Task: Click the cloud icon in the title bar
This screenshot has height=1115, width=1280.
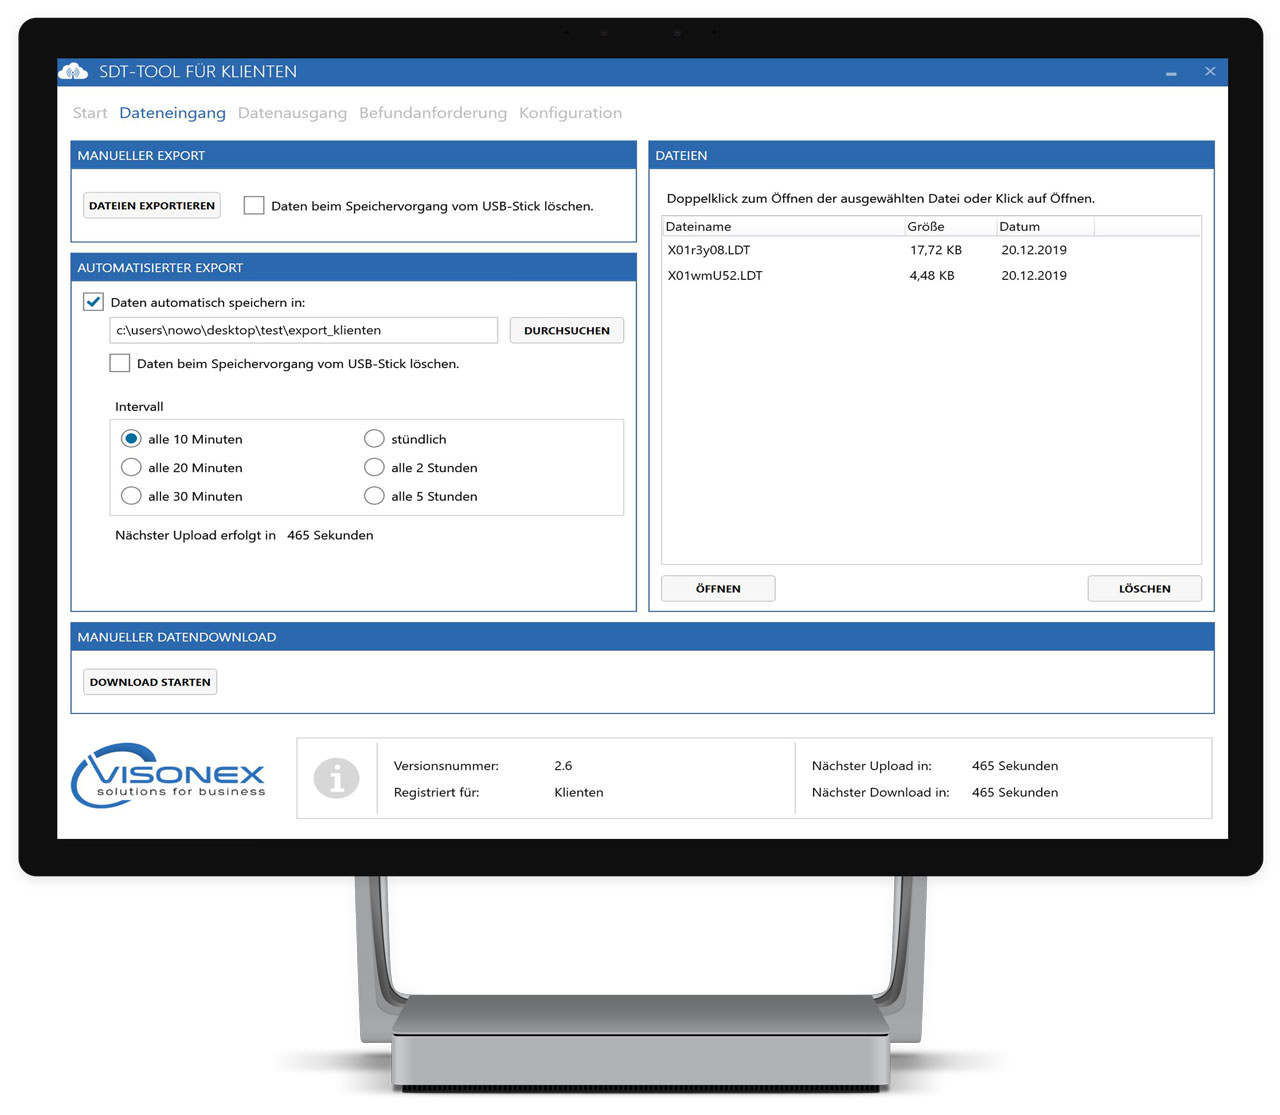Action: tap(73, 71)
